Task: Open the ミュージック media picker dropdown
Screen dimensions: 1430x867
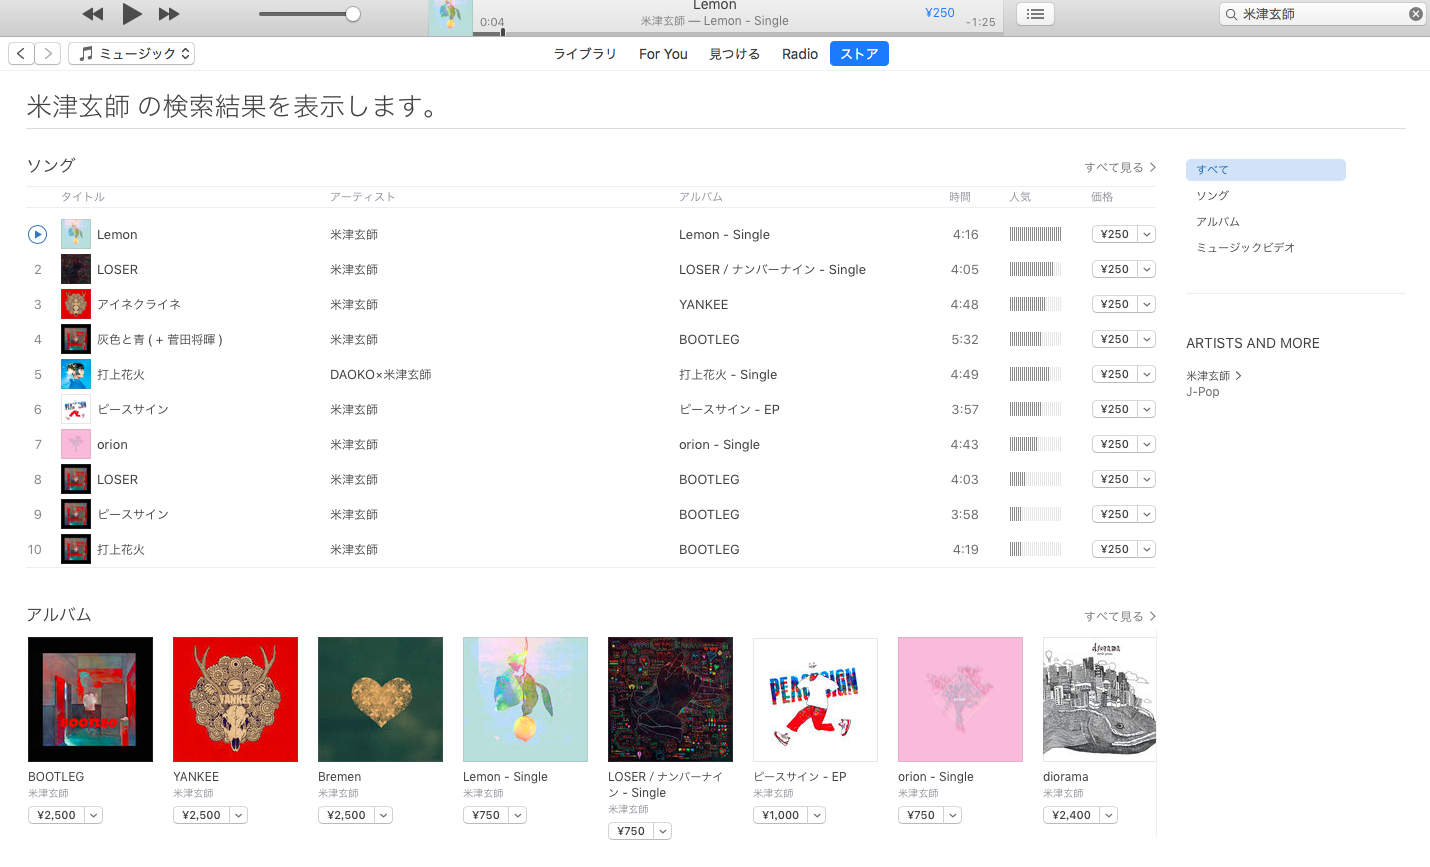Action: pos(131,54)
